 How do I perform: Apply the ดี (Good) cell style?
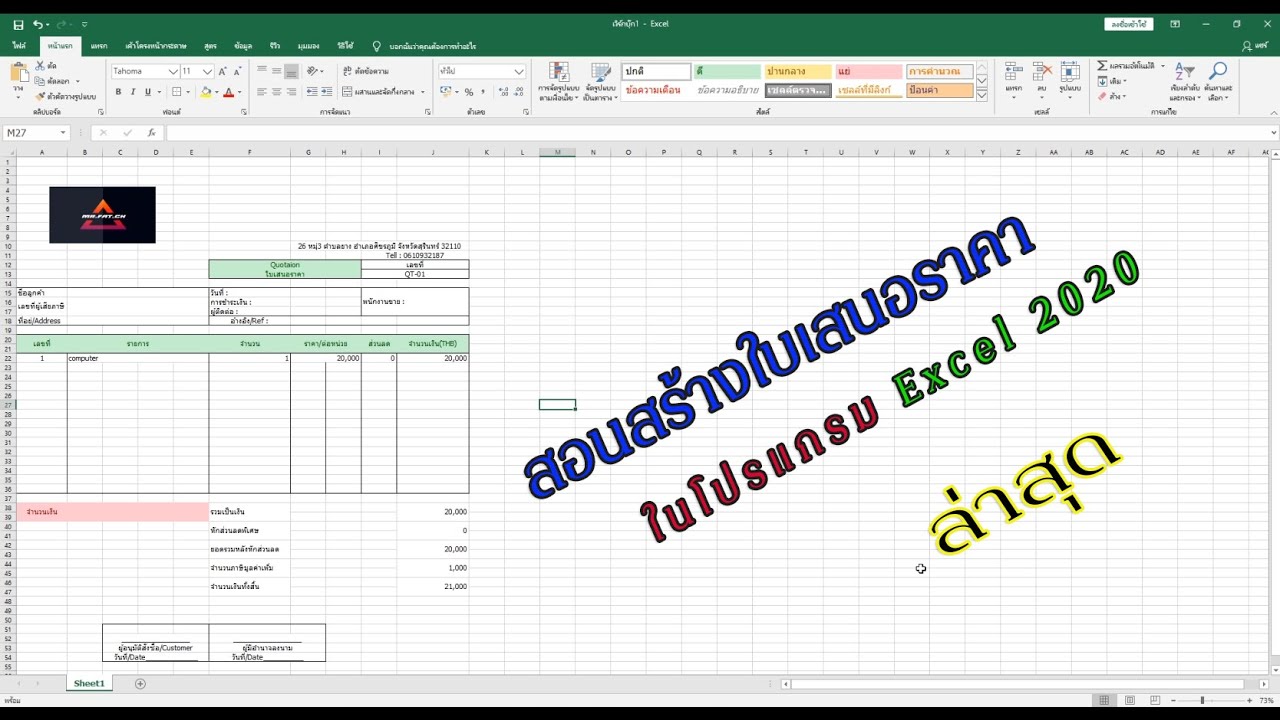727,71
